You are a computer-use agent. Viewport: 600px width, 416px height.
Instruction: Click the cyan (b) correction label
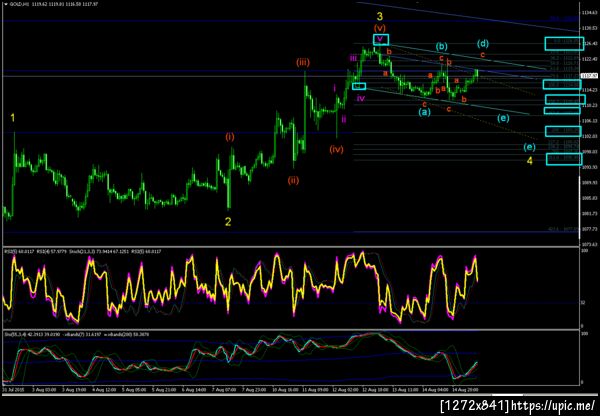441,46
